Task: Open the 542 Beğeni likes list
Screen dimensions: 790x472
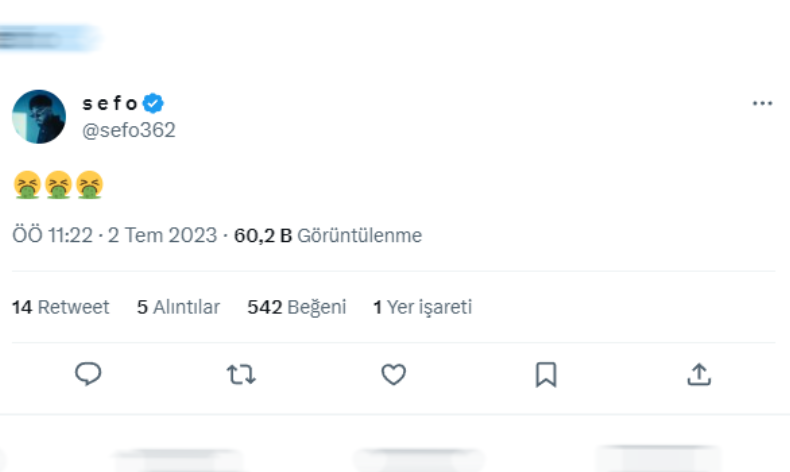Action: [x=296, y=307]
